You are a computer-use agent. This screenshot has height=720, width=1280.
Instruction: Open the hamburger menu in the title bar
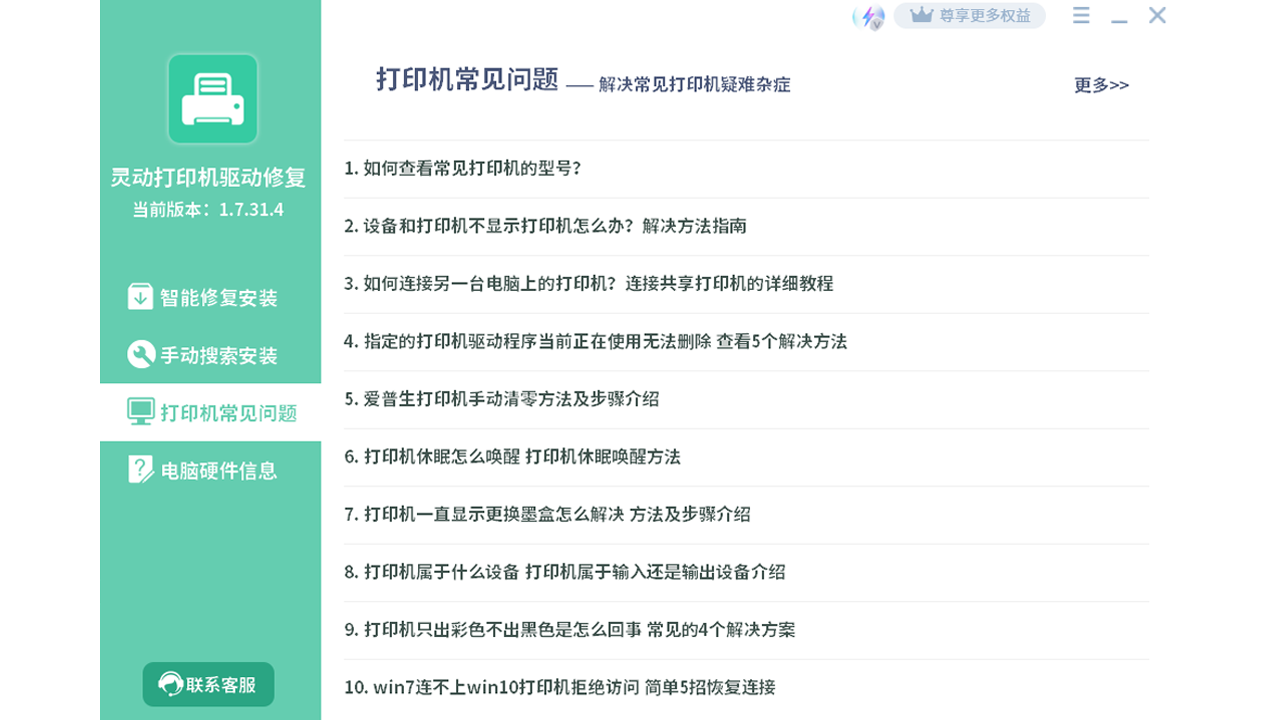(x=1081, y=16)
